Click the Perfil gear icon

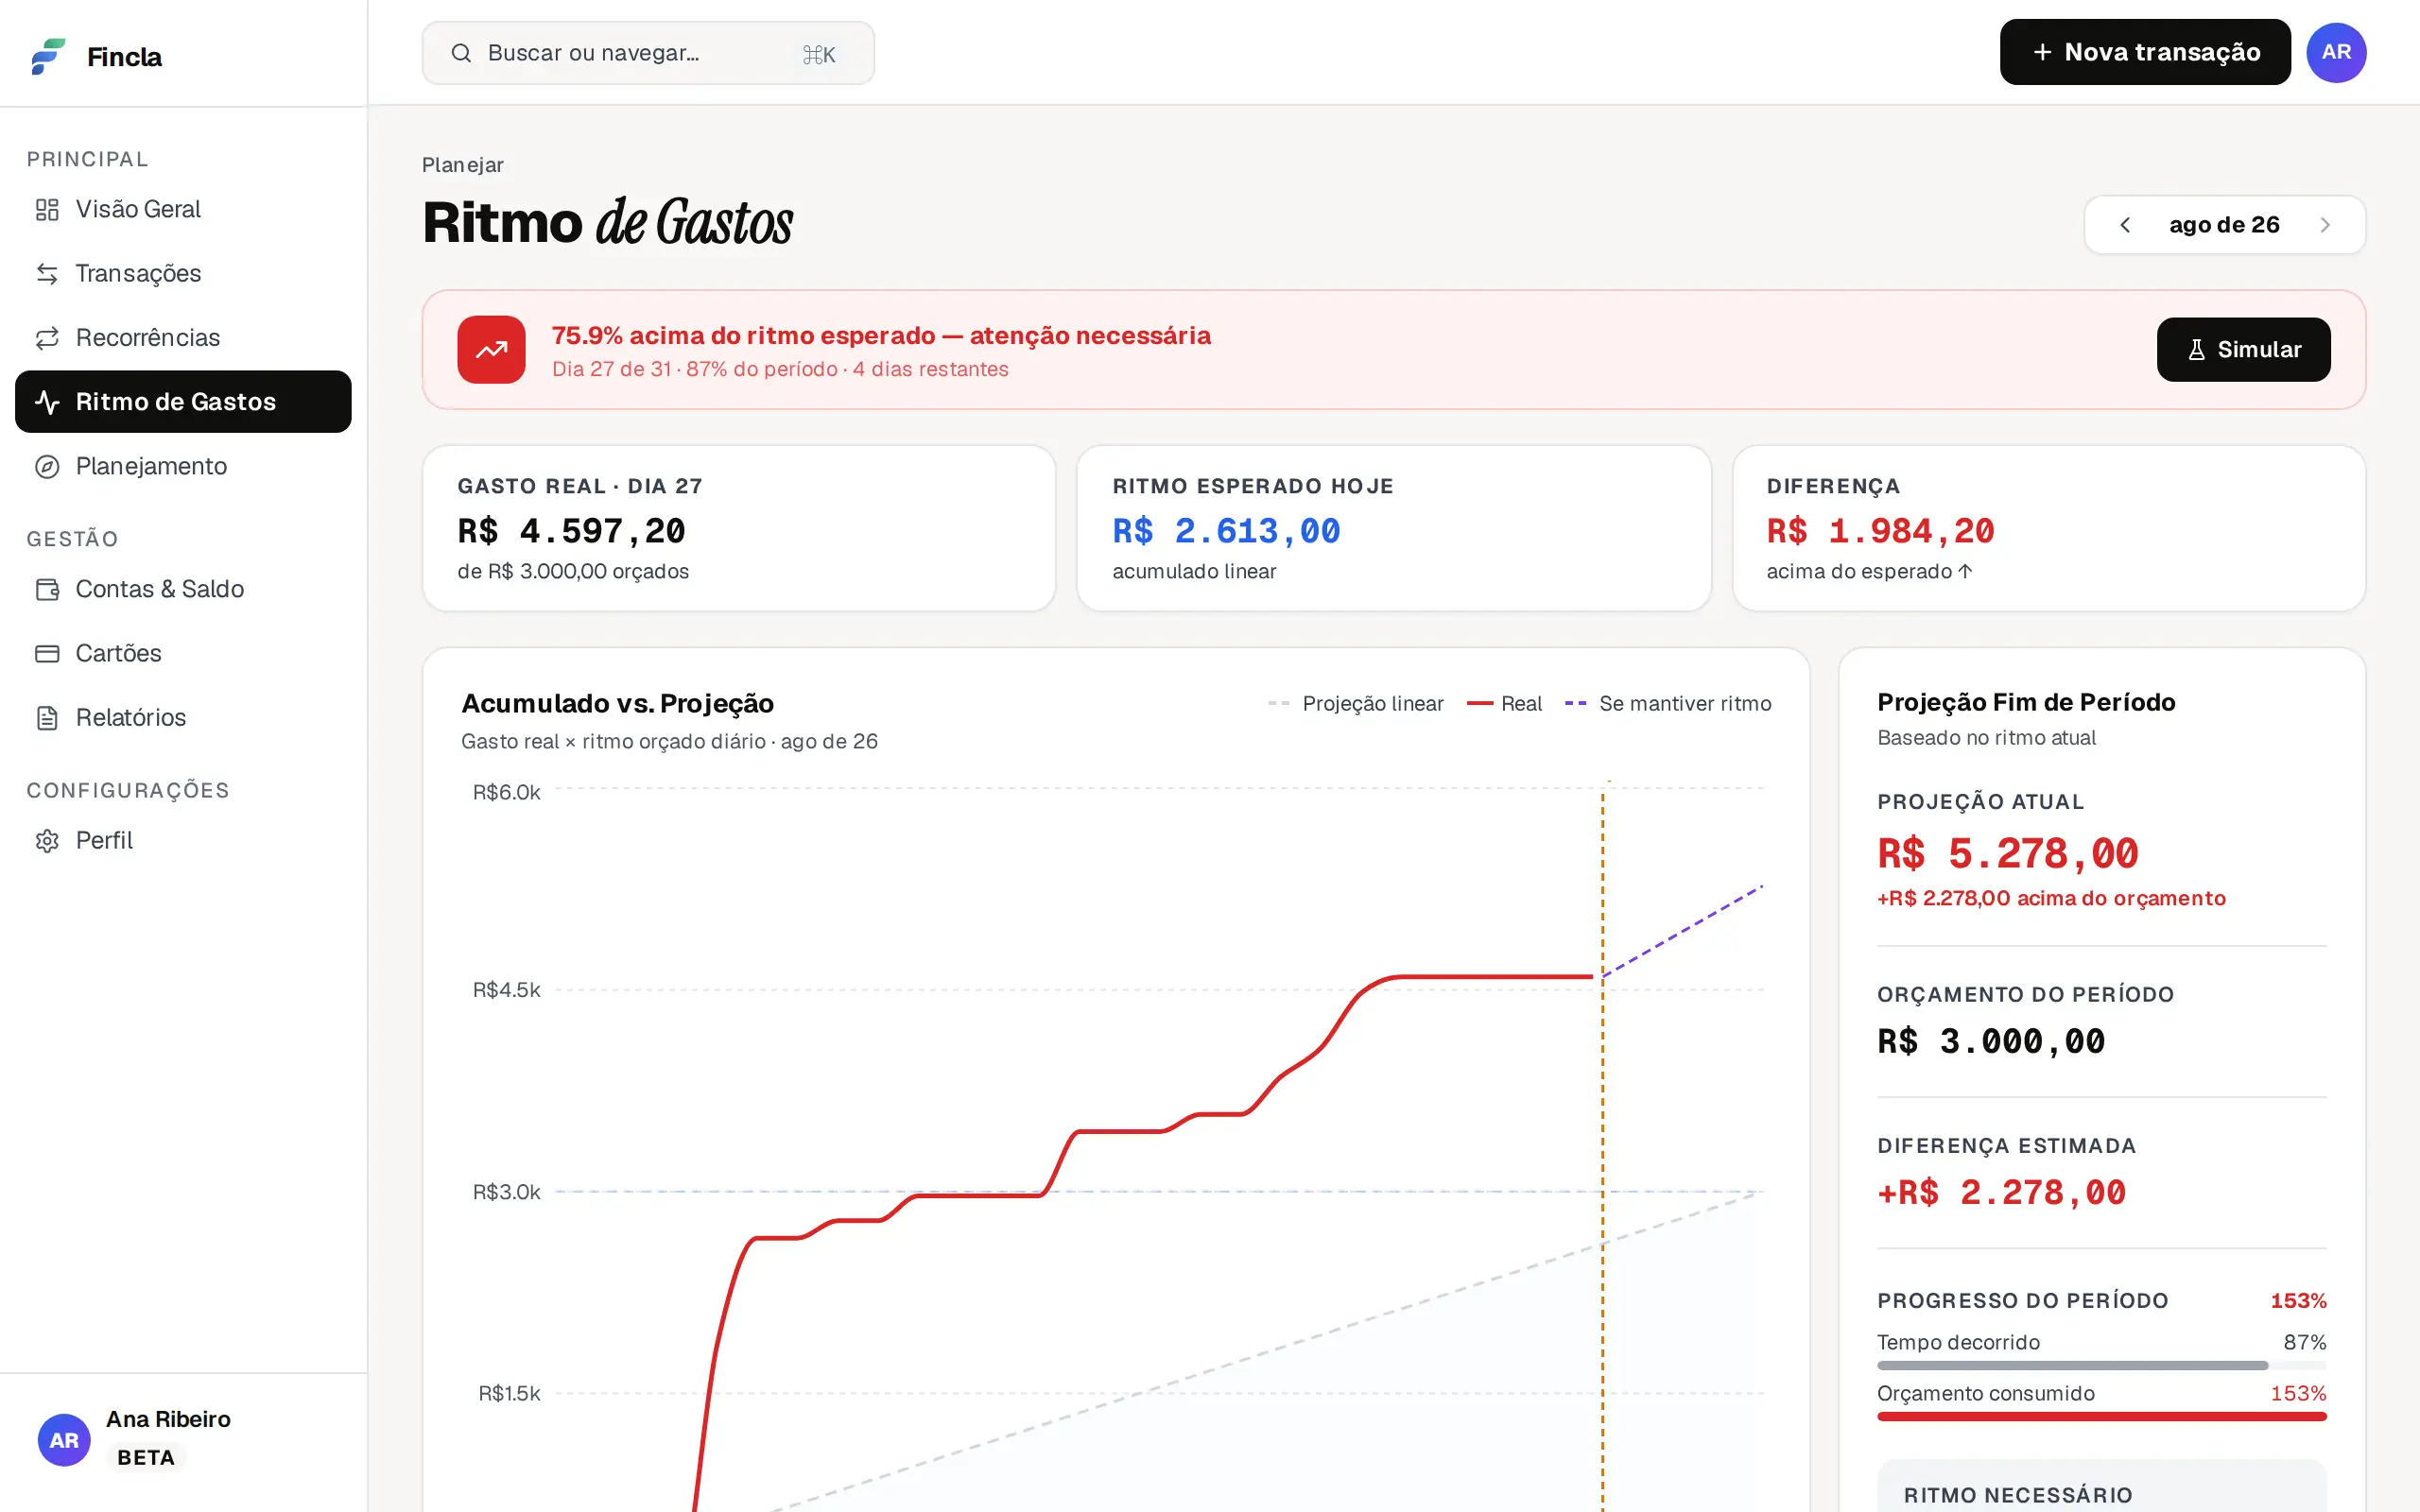point(47,841)
